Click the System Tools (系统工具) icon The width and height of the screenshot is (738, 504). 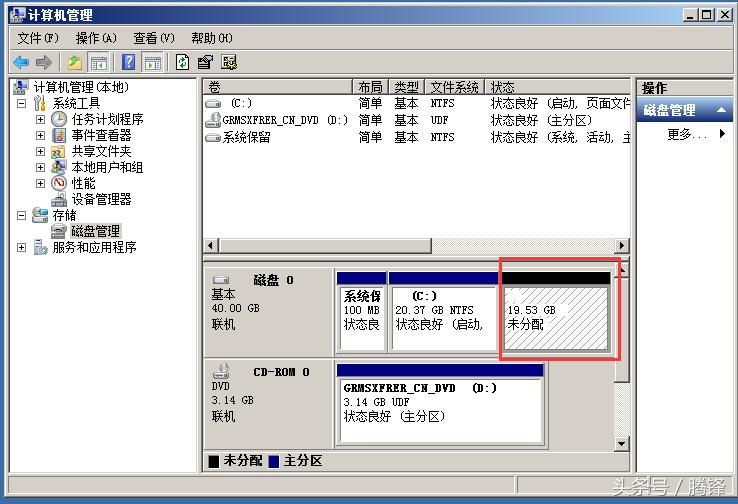coord(40,103)
